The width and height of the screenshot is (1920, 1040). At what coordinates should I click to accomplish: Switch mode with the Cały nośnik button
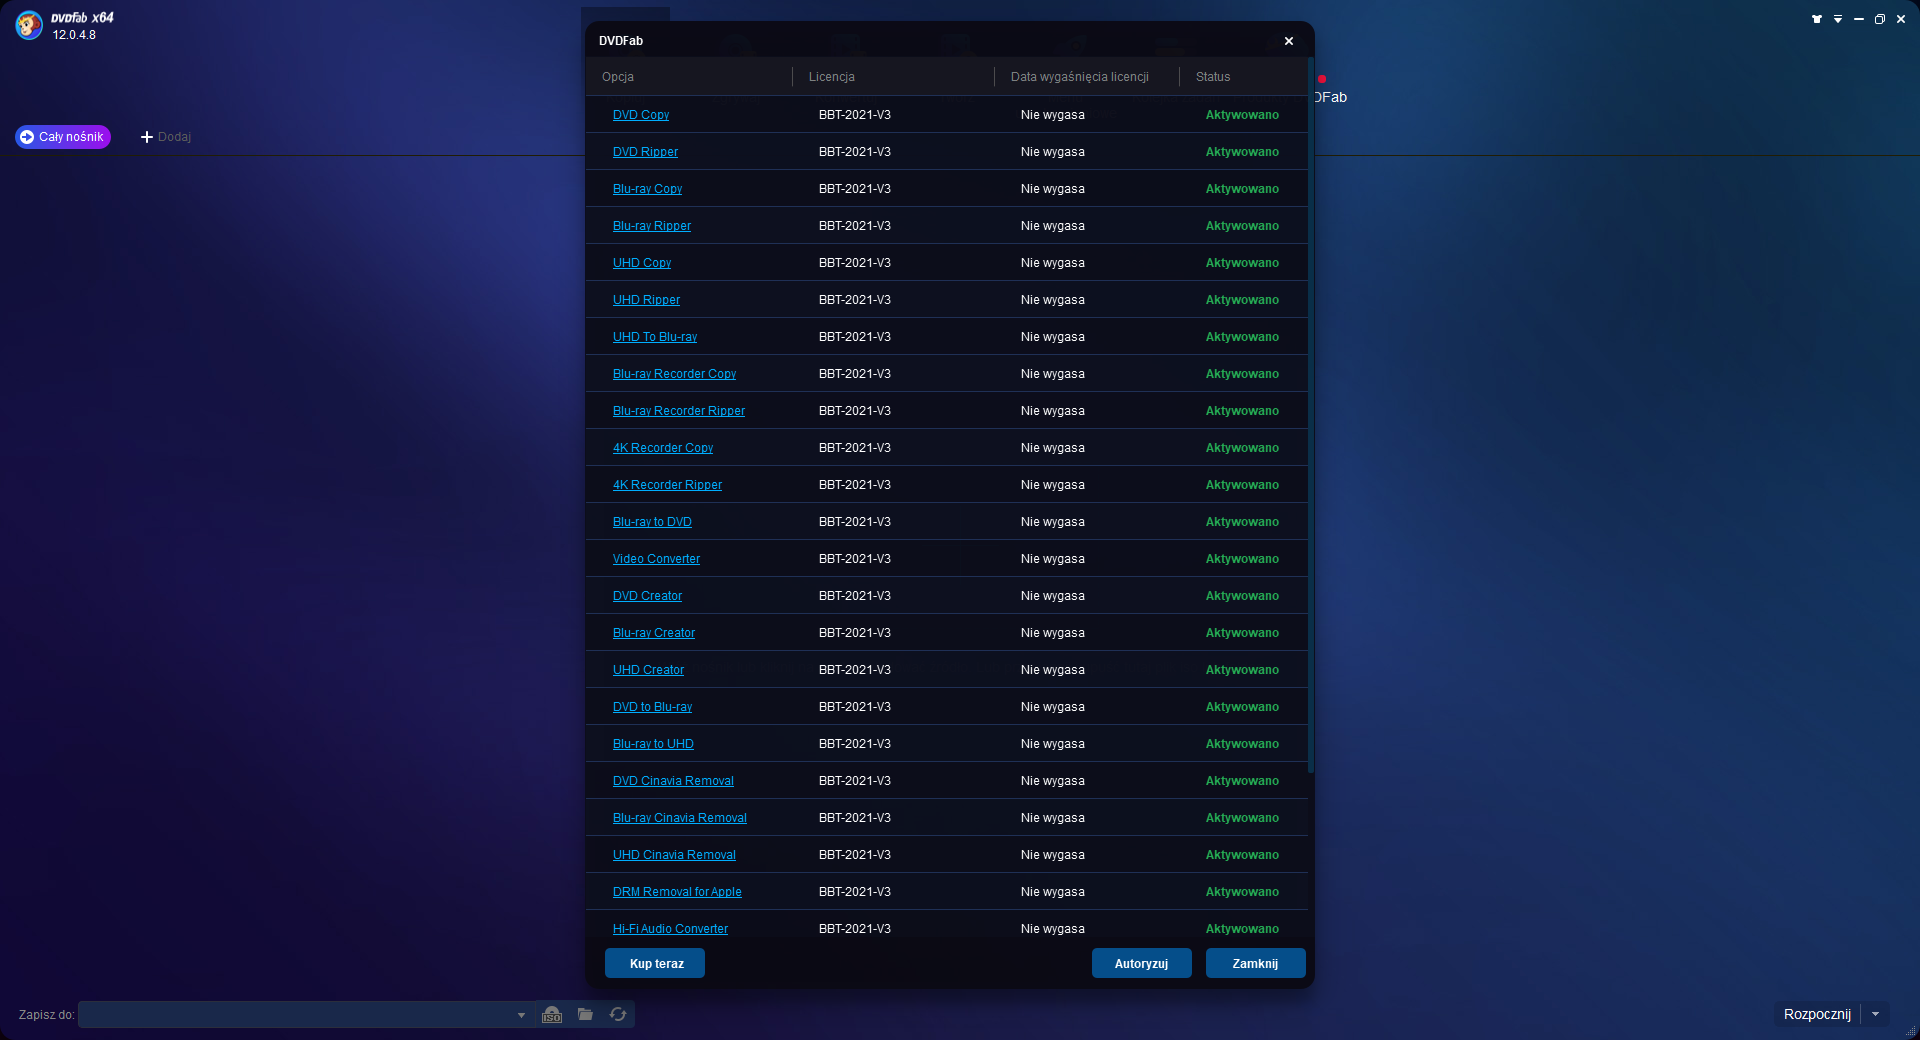[63, 137]
